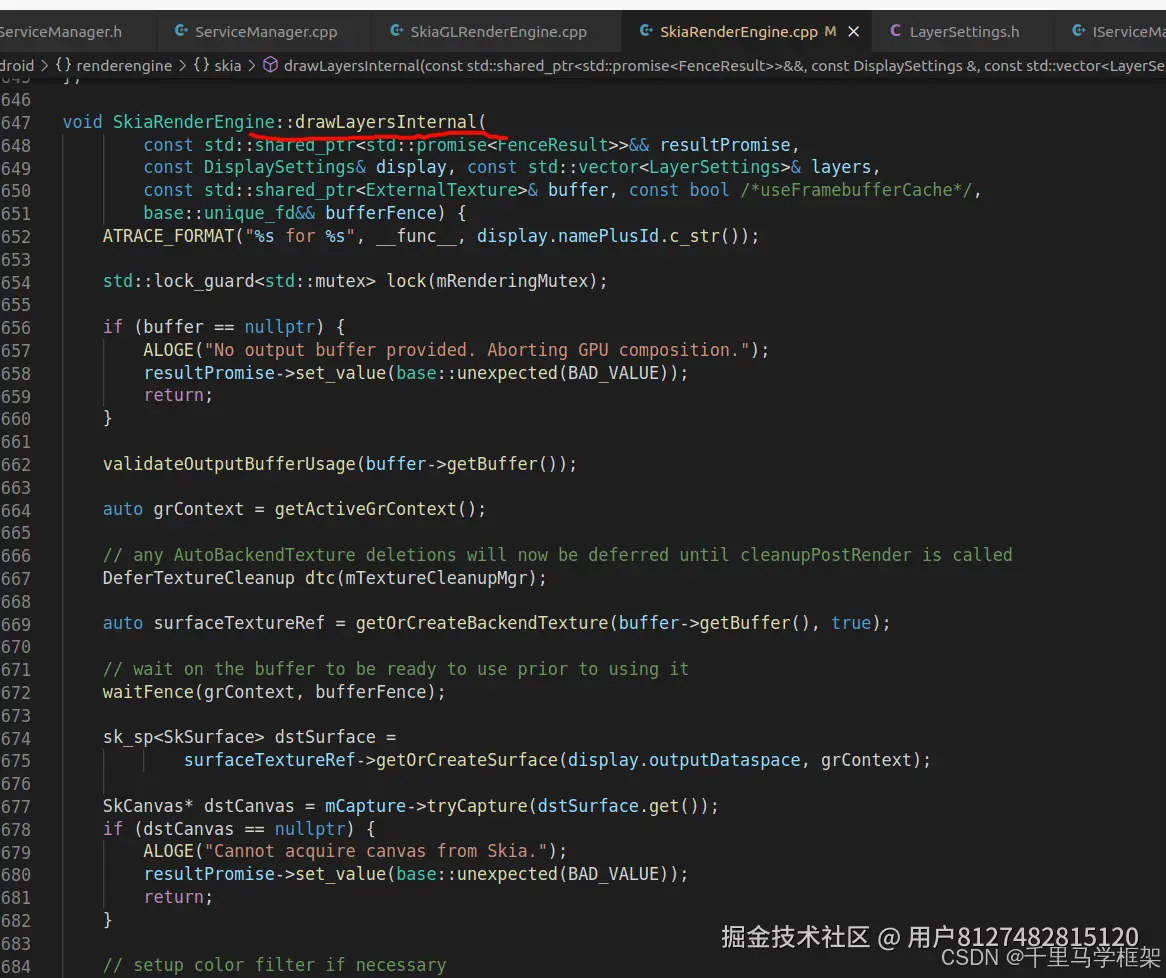Click DeferTextureCleanup on line 667
The width and height of the screenshot is (1166, 978).
click(x=199, y=578)
